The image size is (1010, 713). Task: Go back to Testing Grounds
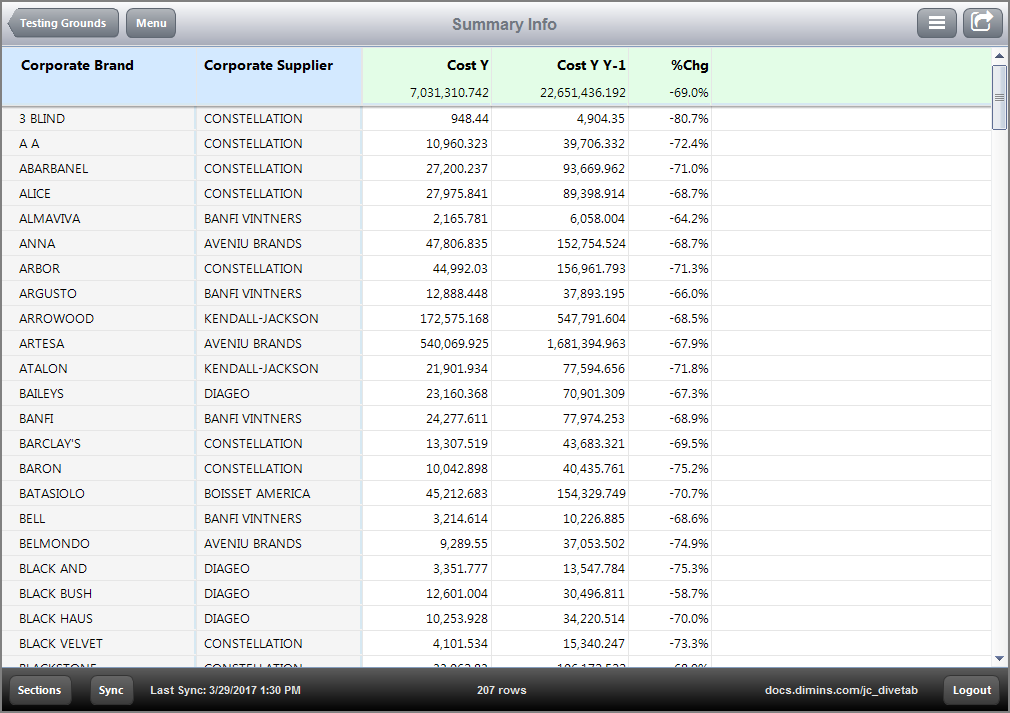click(x=62, y=22)
